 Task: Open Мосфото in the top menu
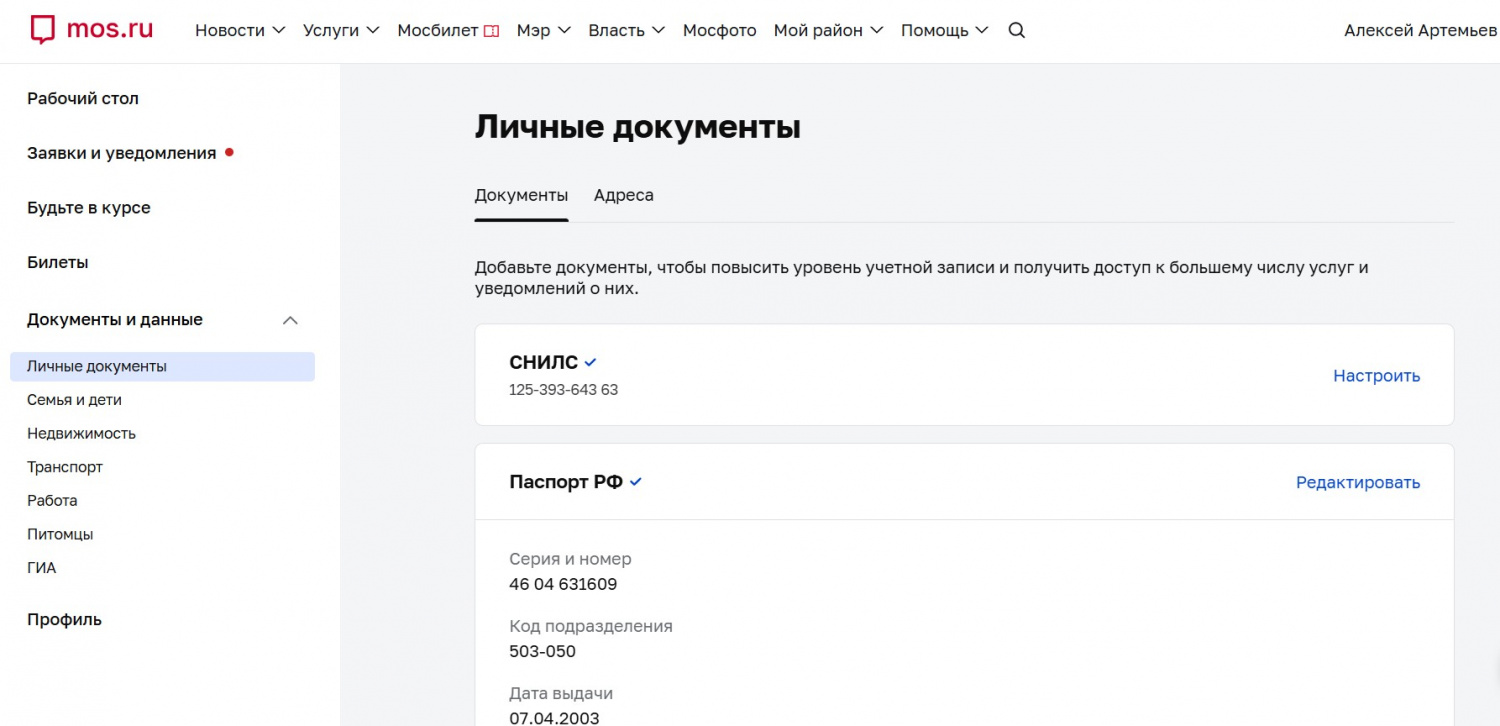(720, 30)
